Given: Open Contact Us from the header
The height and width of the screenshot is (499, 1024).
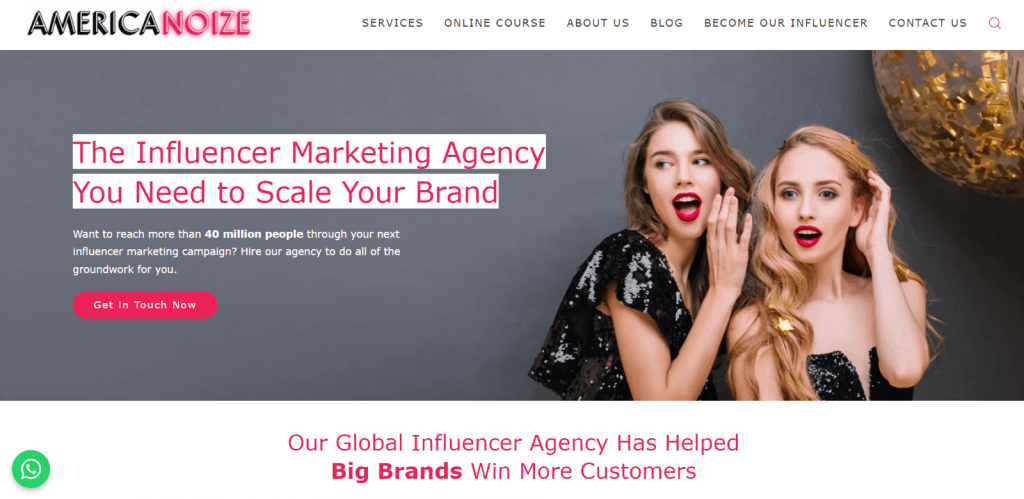Looking at the screenshot, I should (927, 23).
